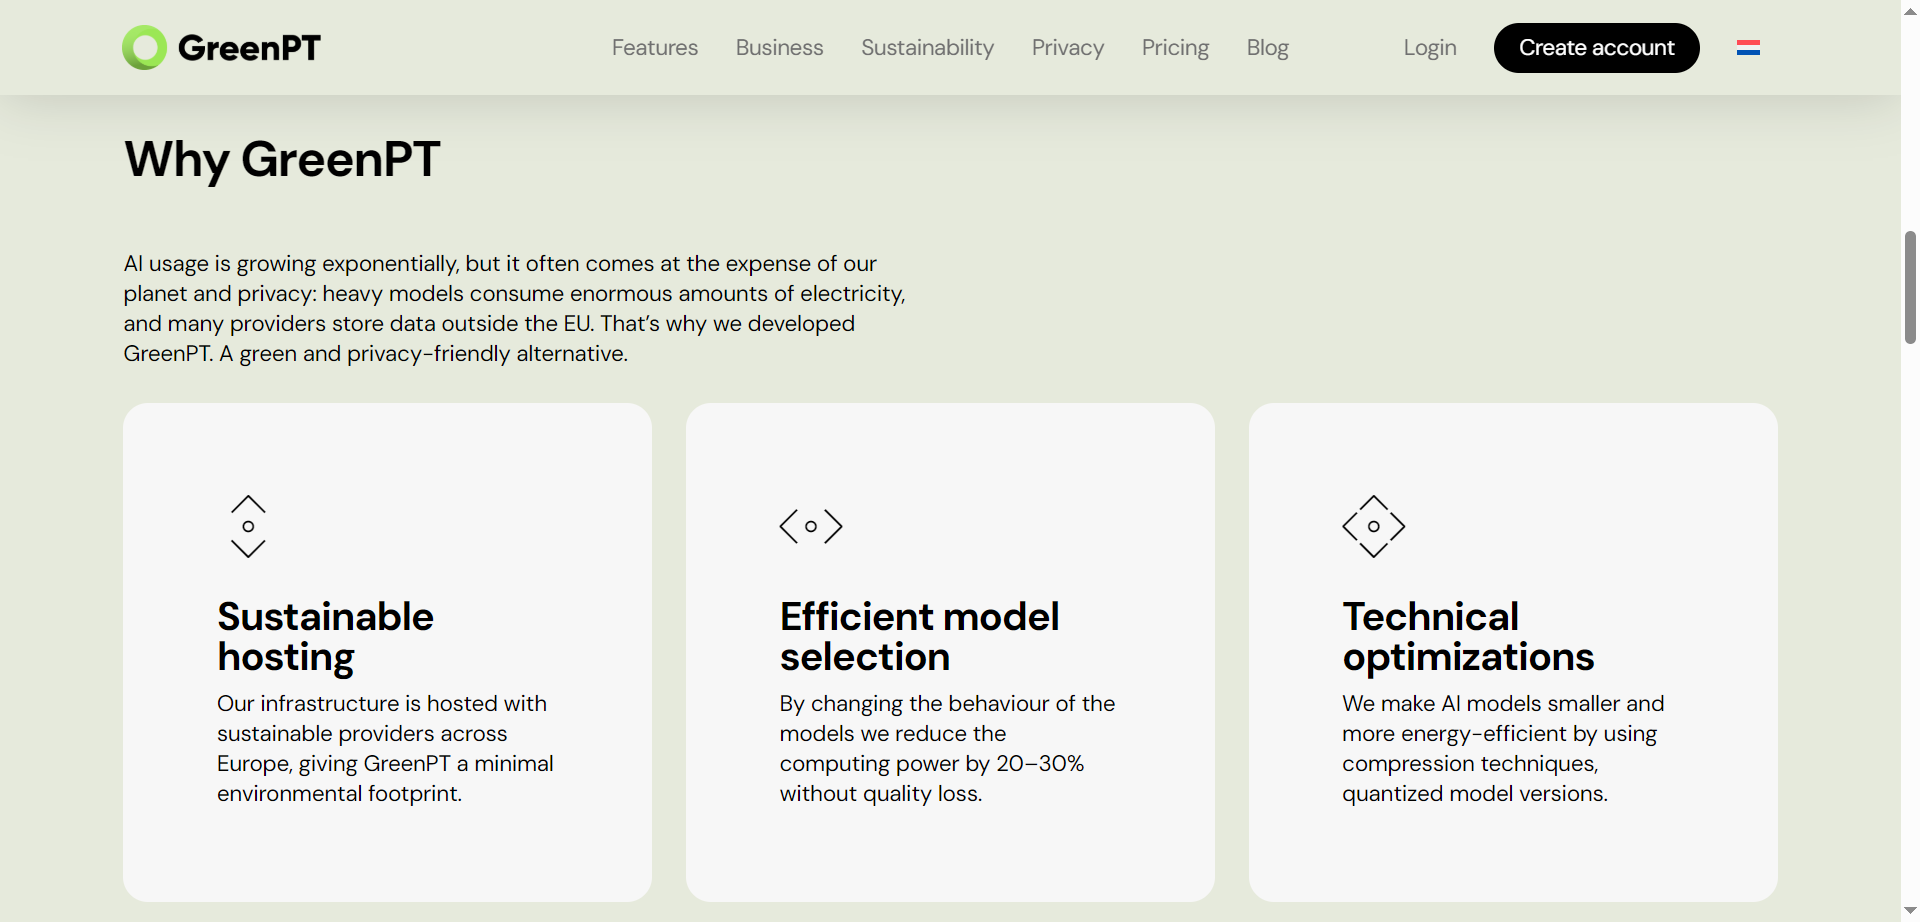Click the Login link
Screen dimensions: 1920x922
coord(1430,48)
